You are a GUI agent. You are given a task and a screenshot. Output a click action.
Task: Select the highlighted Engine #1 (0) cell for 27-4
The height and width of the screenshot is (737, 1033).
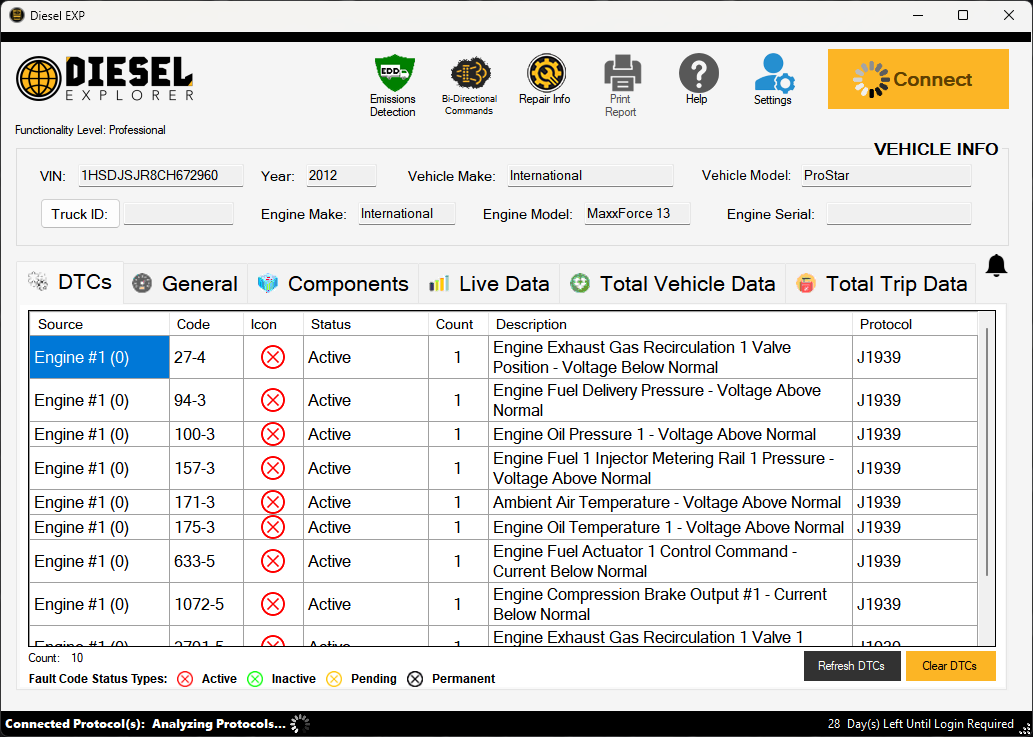(x=99, y=357)
